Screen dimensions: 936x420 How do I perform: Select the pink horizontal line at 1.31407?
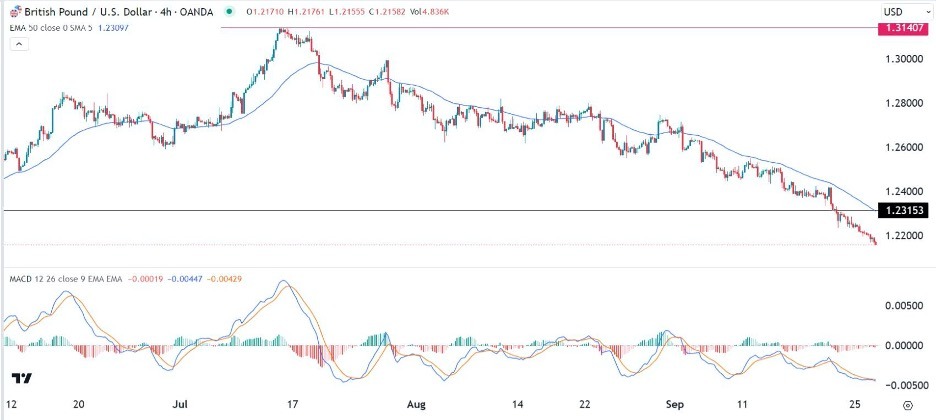(x=550, y=29)
